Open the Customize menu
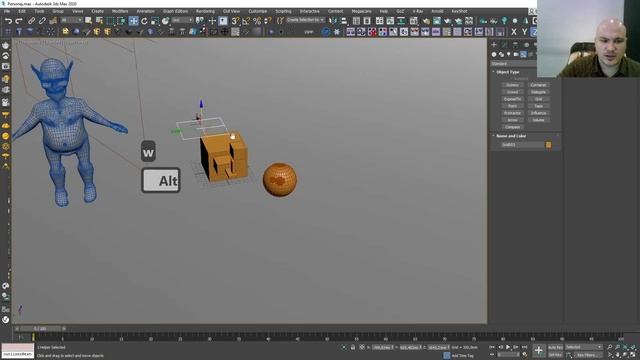The height and width of the screenshot is (360, 640). [258, 11]
